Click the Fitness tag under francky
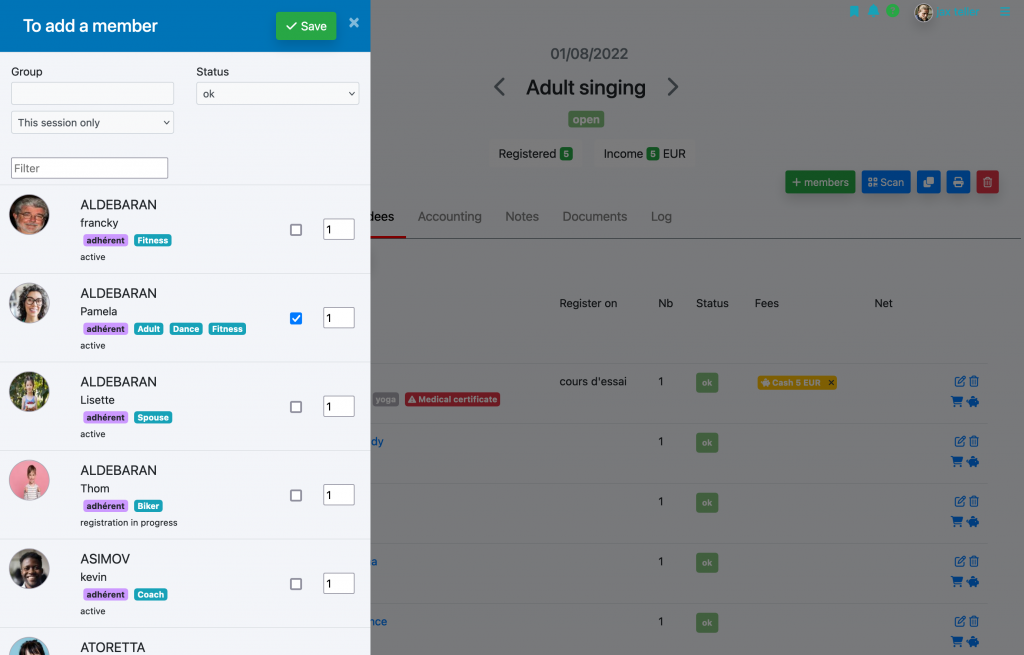Viewport: 1024px width, 655px height. click(153, 240)
